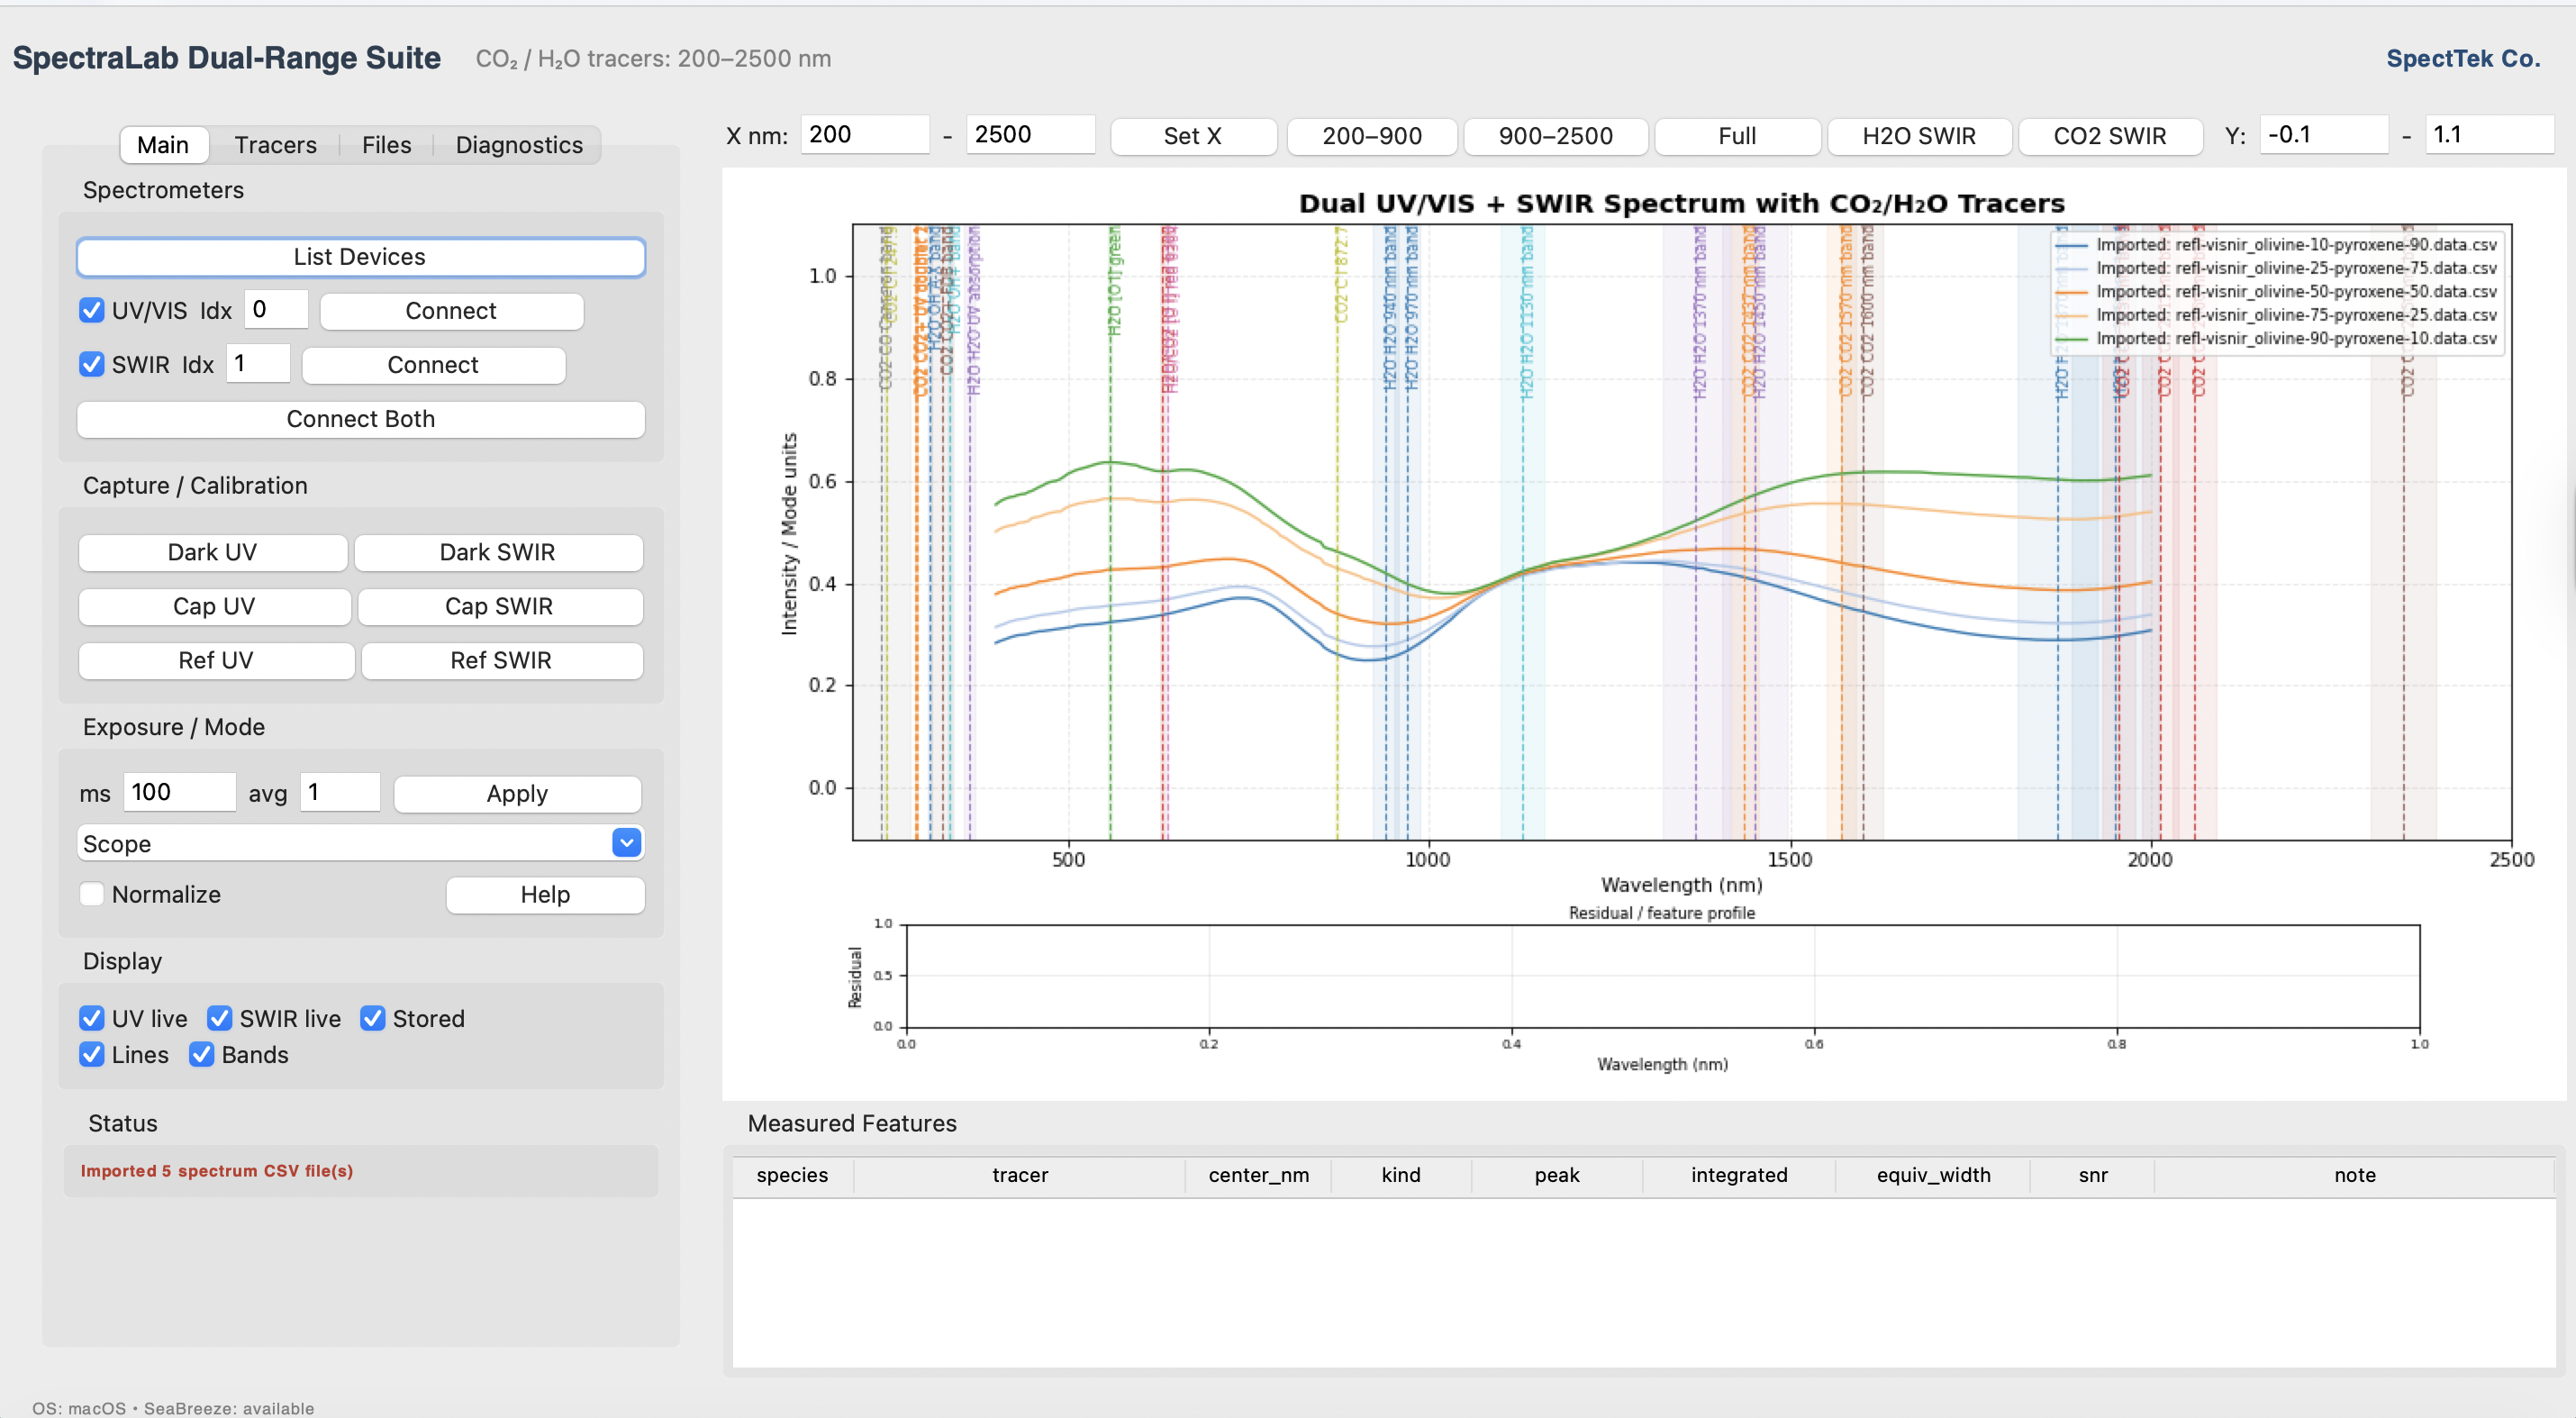
Task: Click the SWIR Idx input field
Action: tap(258, 364)
